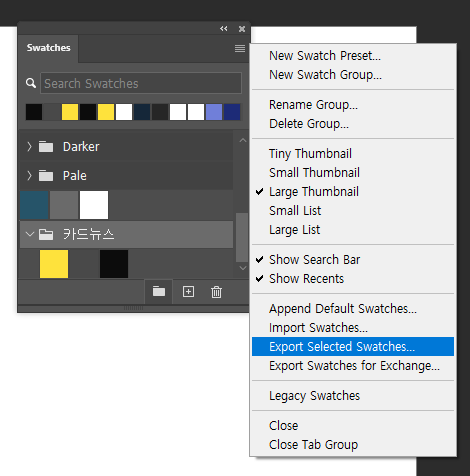Click the swatch list scroll-up arrow
This screenshot has height=476, width=470.
(243, 140)
